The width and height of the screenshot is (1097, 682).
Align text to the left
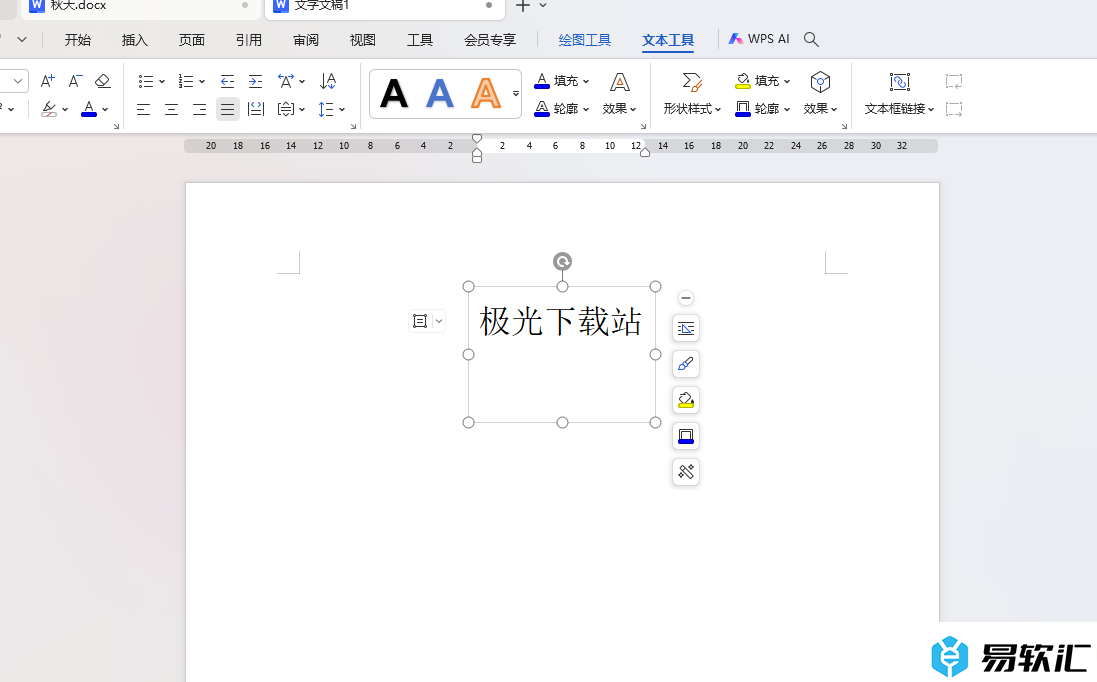pos(143,109)
